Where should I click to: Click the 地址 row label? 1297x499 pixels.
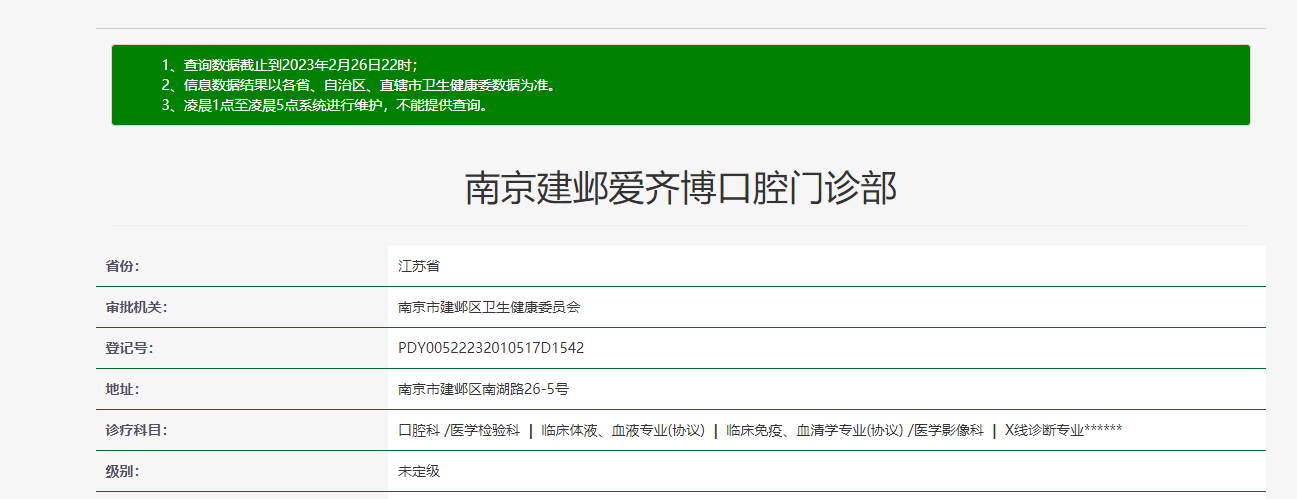click(122, 389)
